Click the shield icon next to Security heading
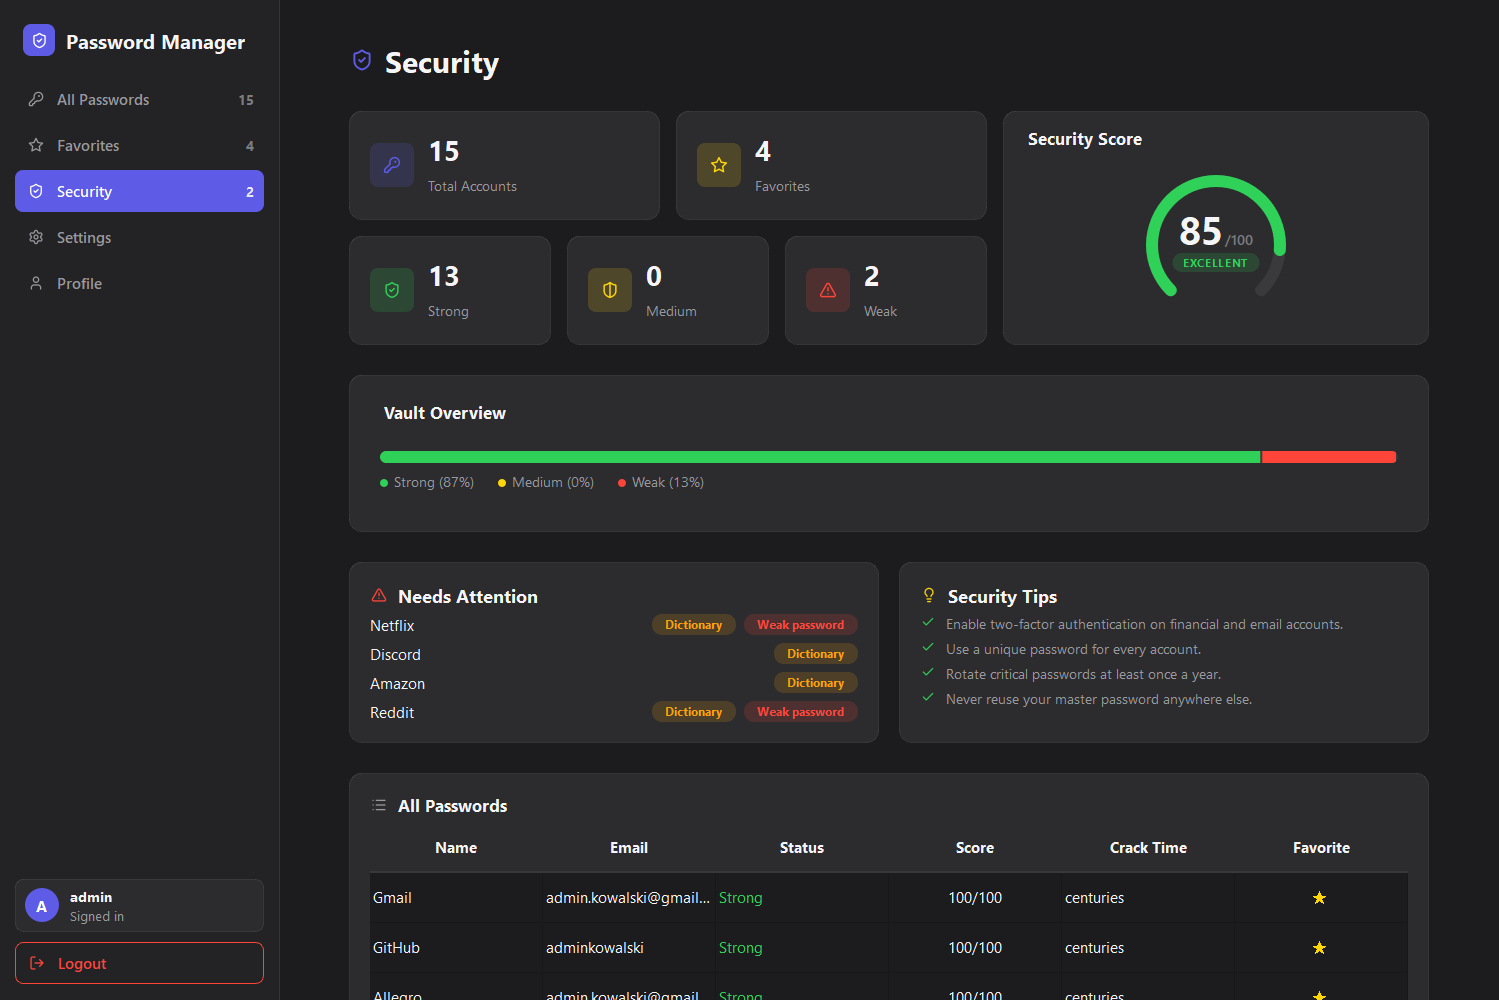The width and height of the screenshot is (1499, 1000). (362, 61)
